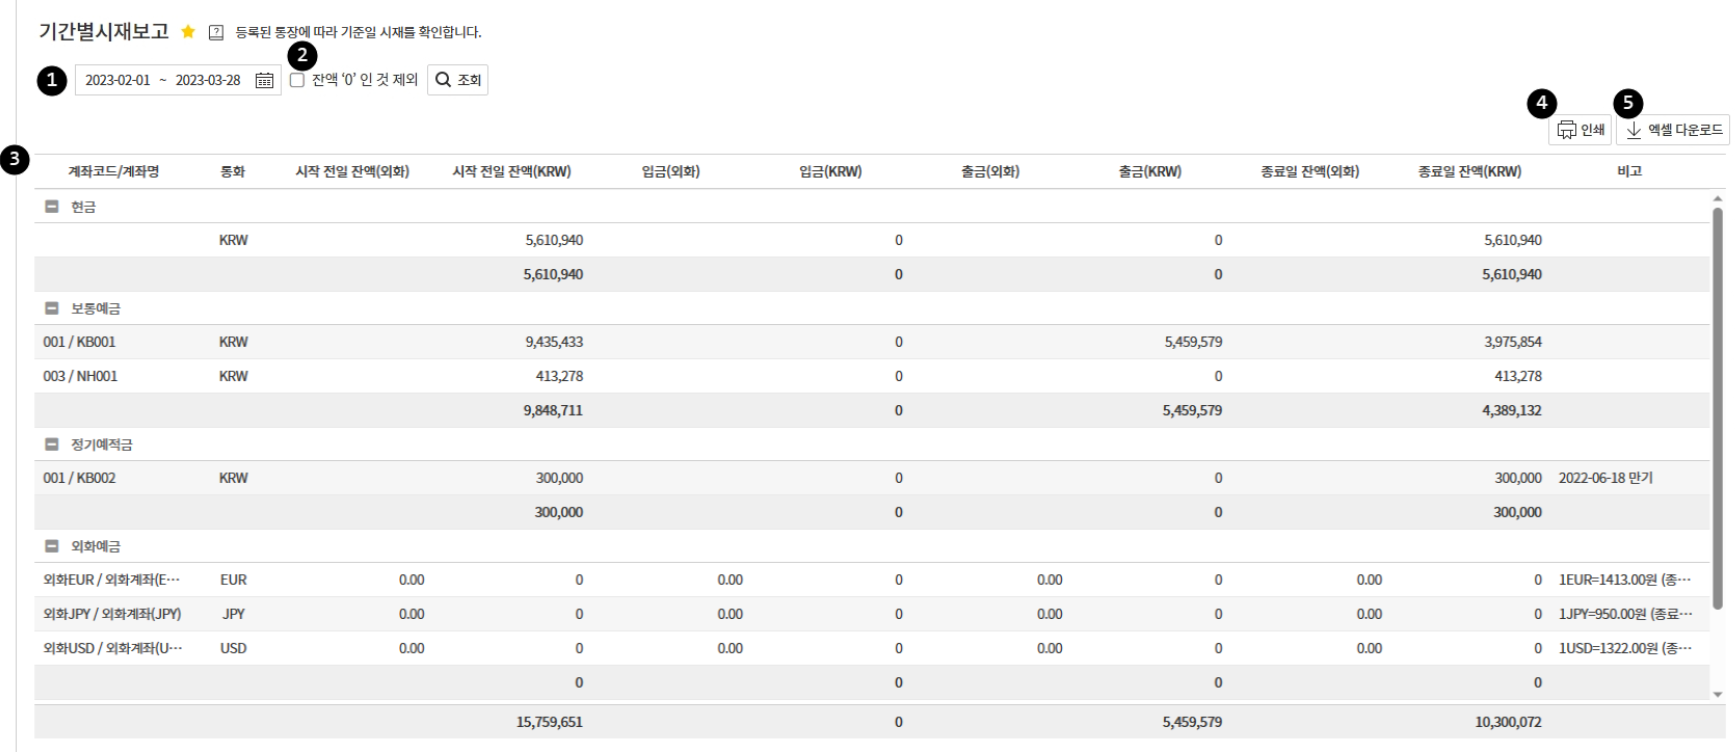Select the 001 / KB001 account row
Screen dimensions: 1735x752
[80, 342]
